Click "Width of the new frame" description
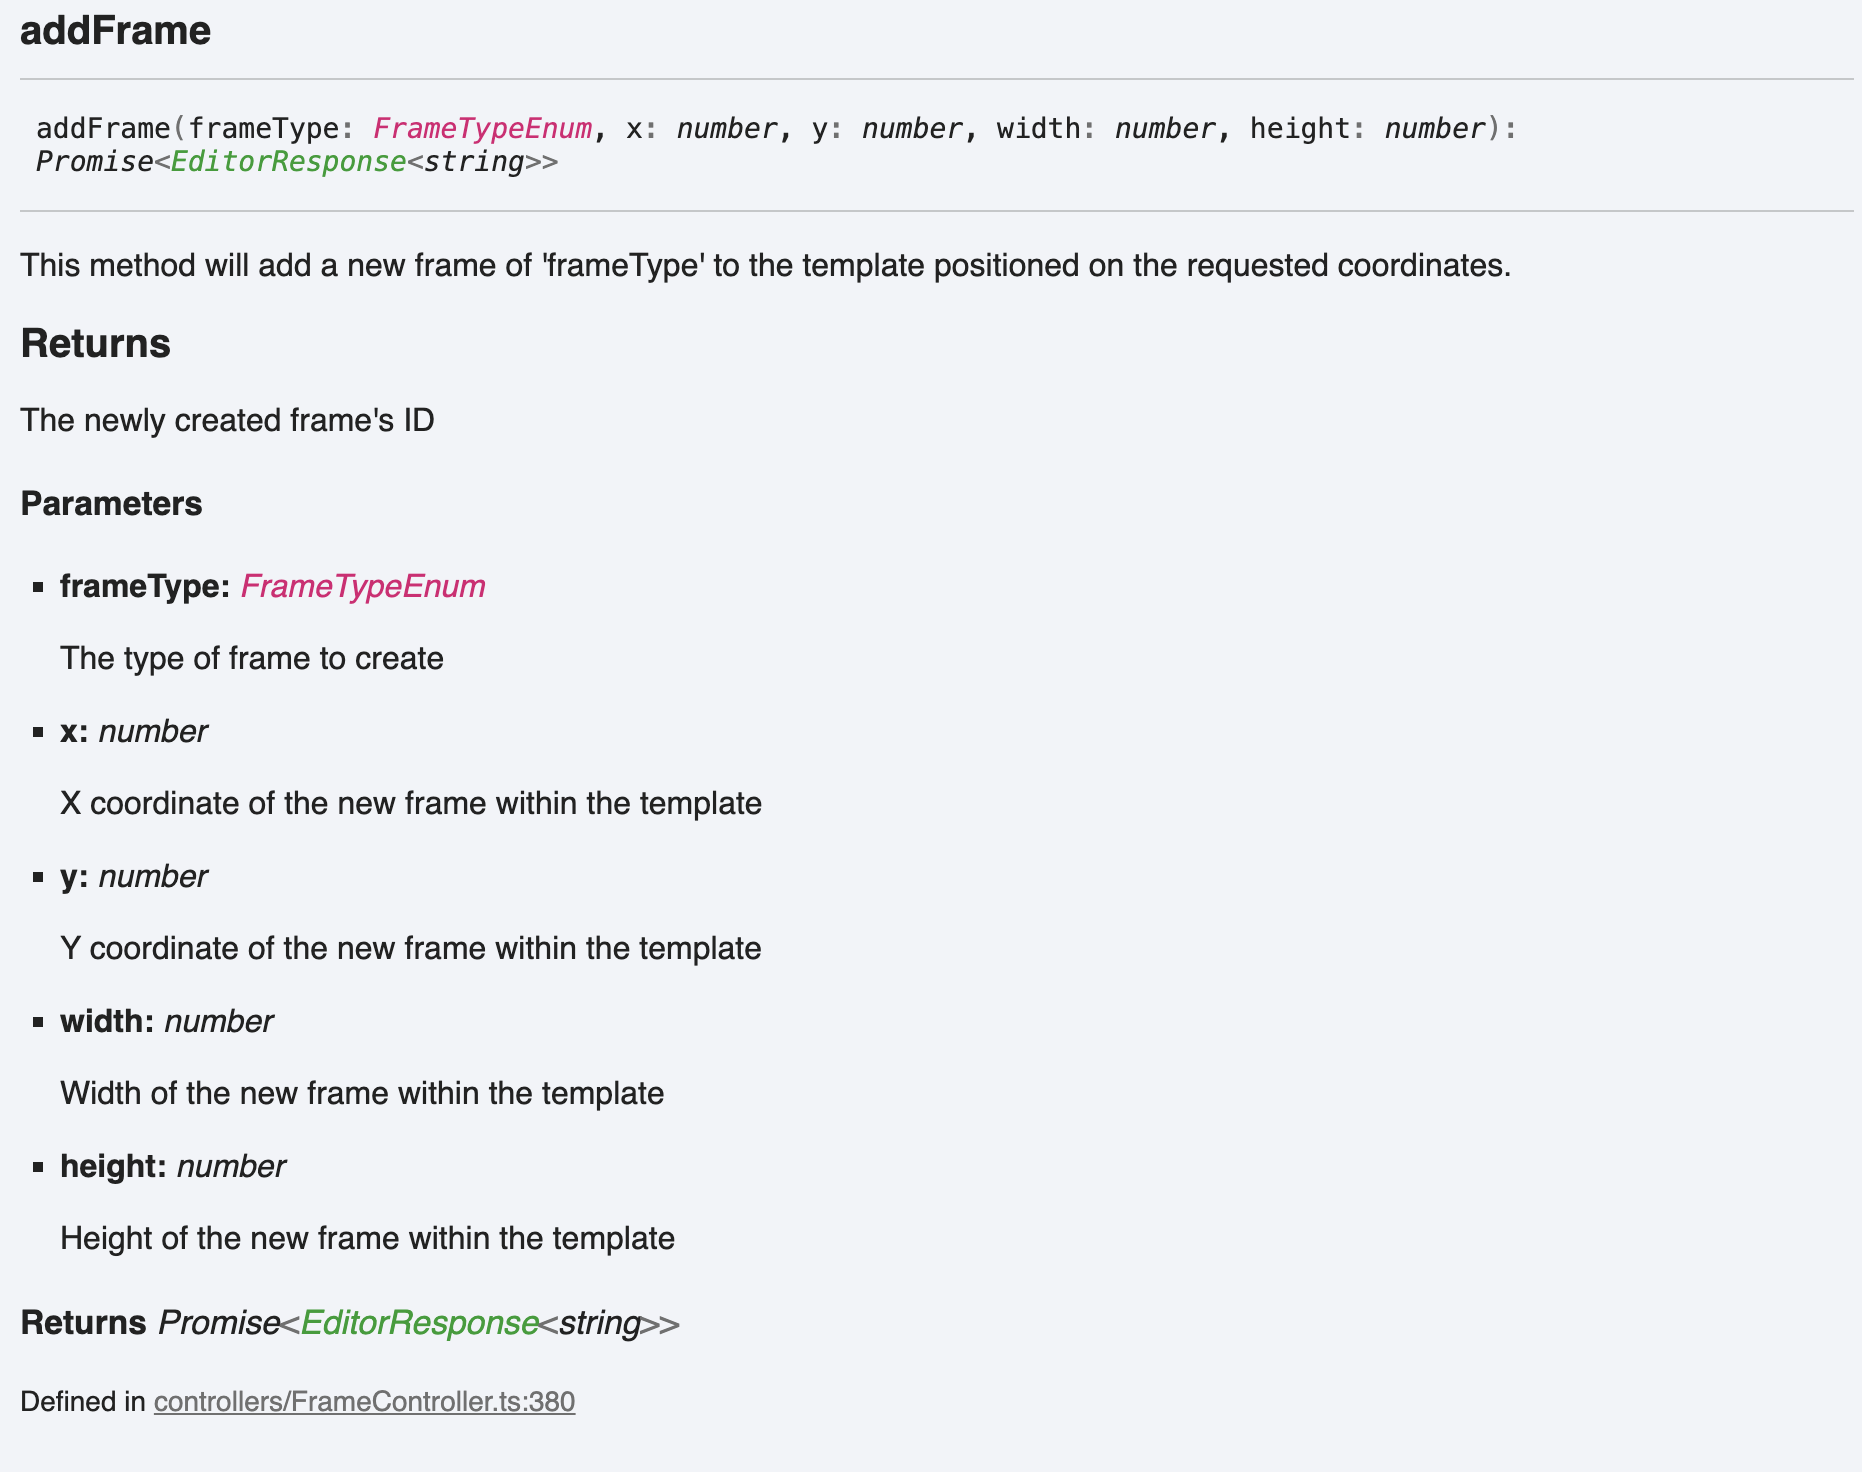Viewport: 1862px width, 1472px height. point(362,1094)
